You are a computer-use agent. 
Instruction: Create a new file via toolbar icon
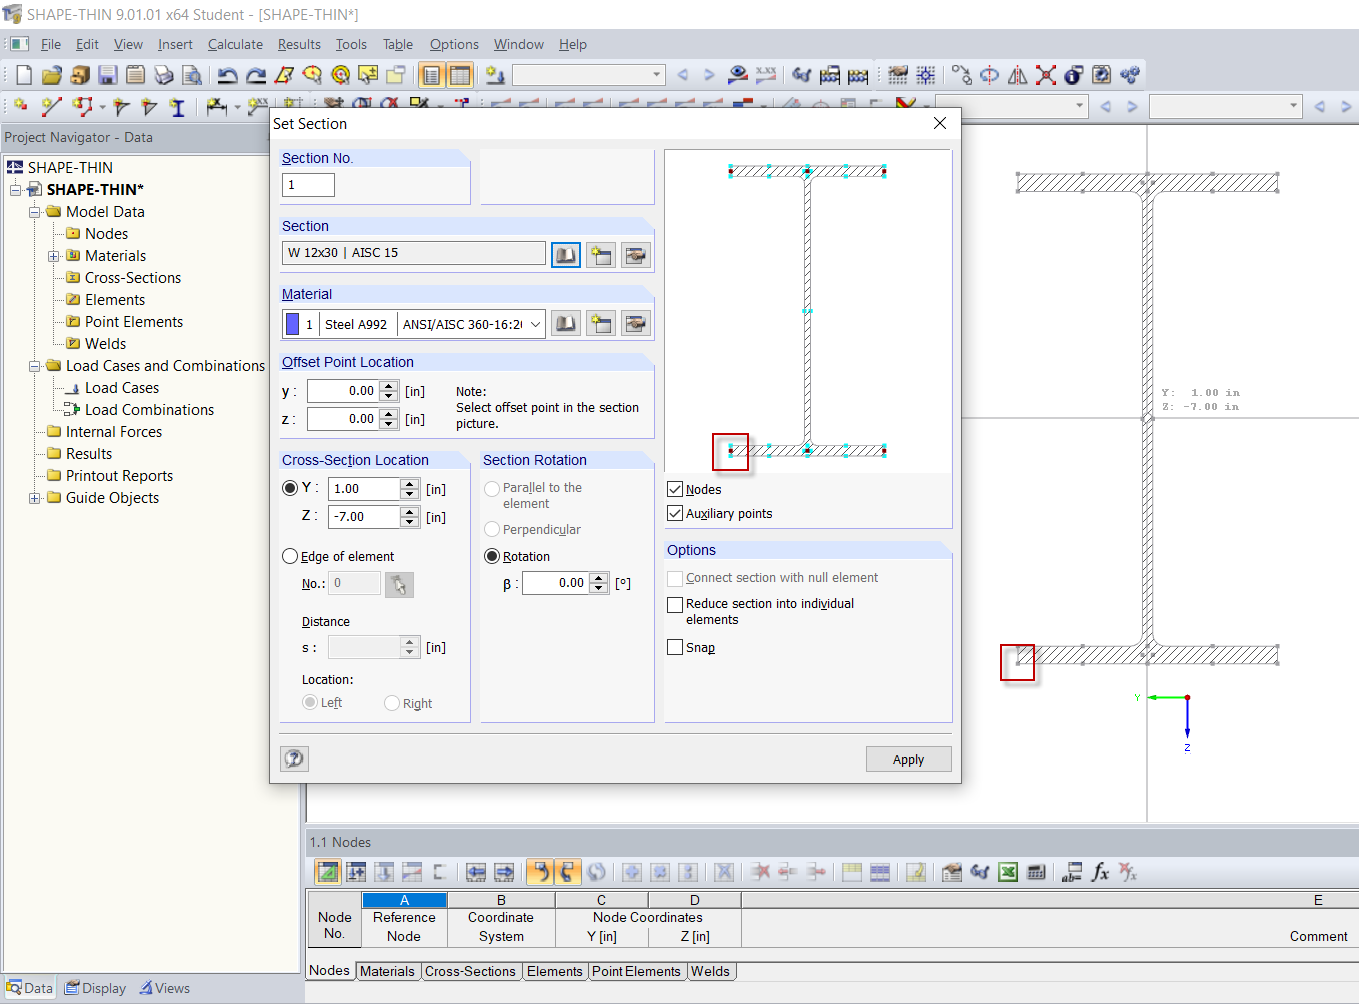coord(24,75)
